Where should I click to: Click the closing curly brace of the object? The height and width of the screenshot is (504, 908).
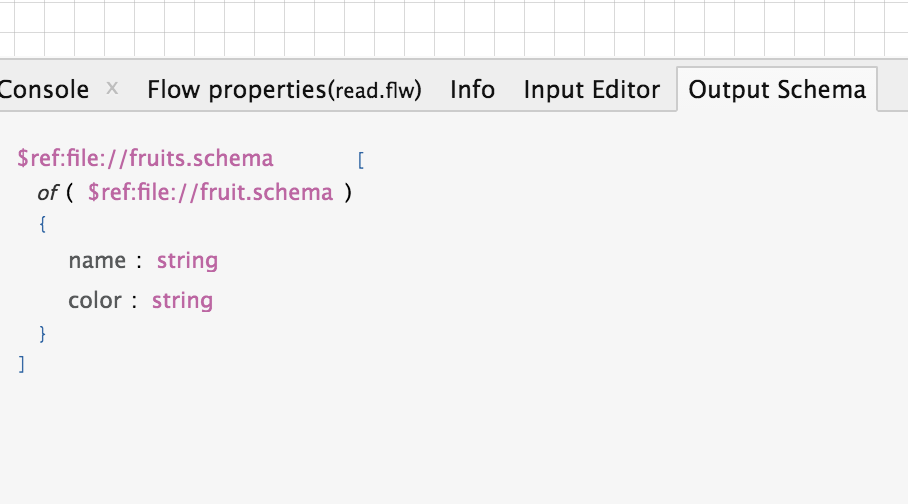[x=42, y=334]
